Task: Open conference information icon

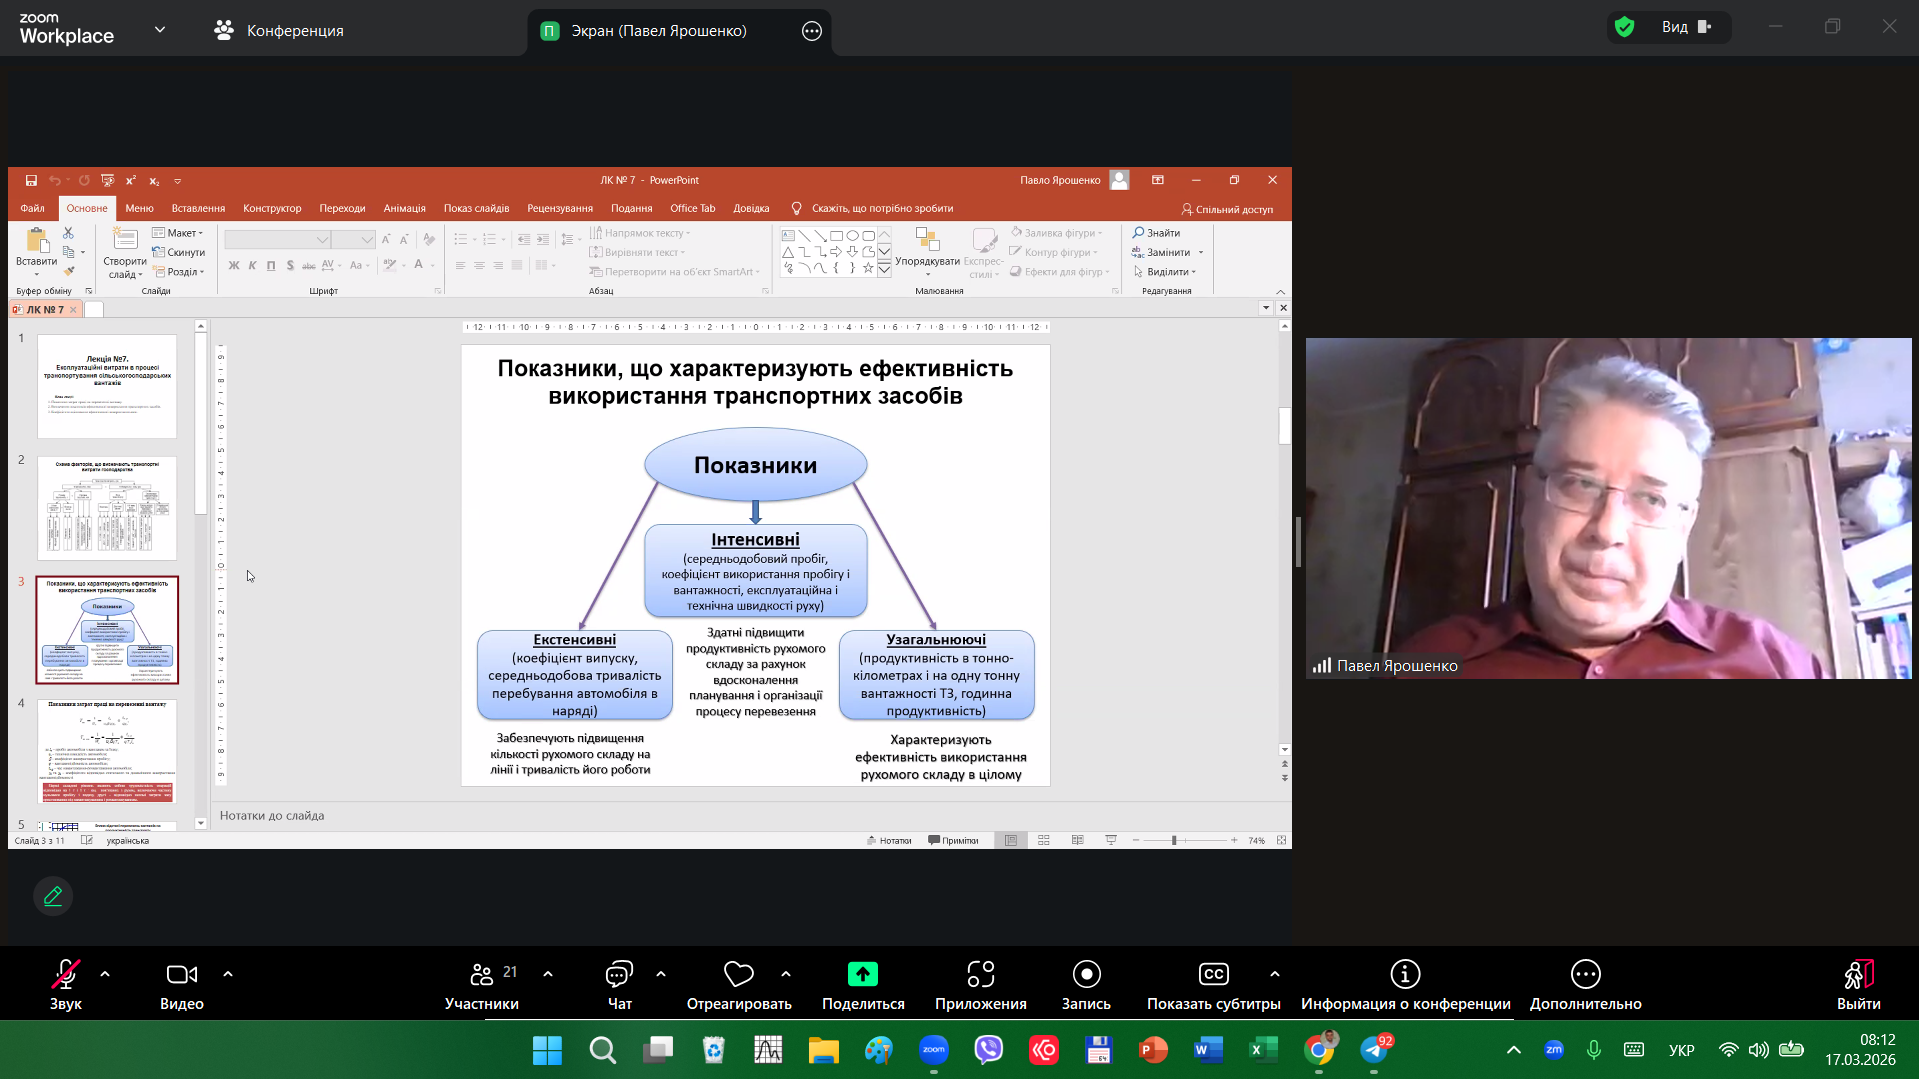Action: click(x=1405, y=974)
